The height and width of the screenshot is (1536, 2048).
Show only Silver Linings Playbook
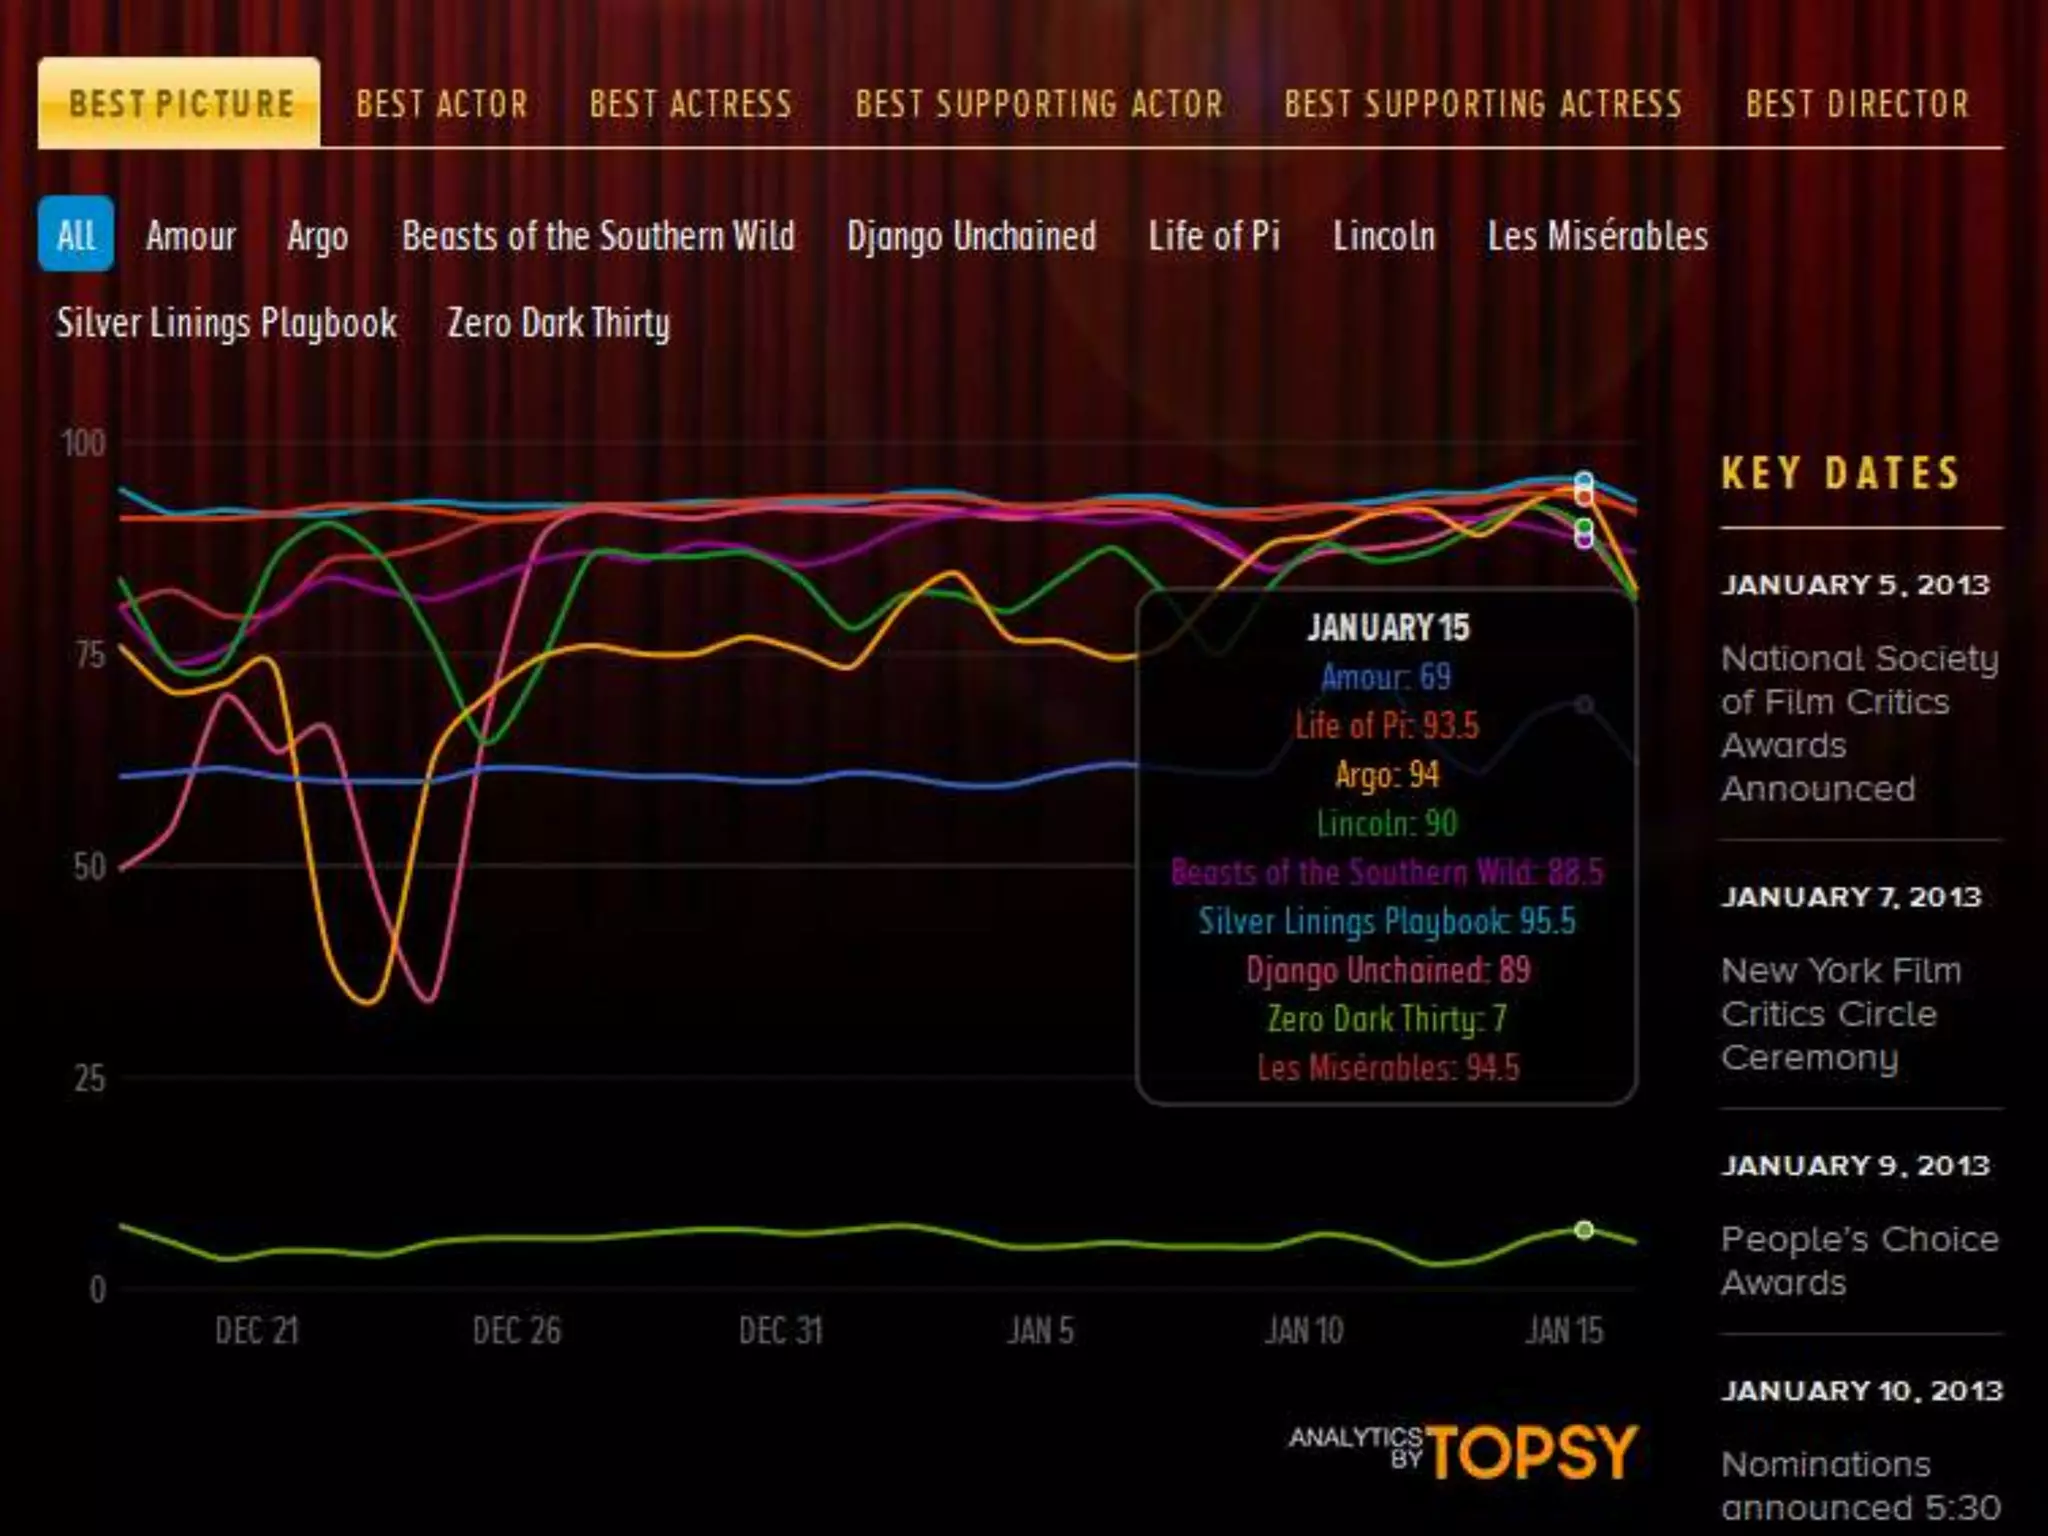(x=226, y=323)
